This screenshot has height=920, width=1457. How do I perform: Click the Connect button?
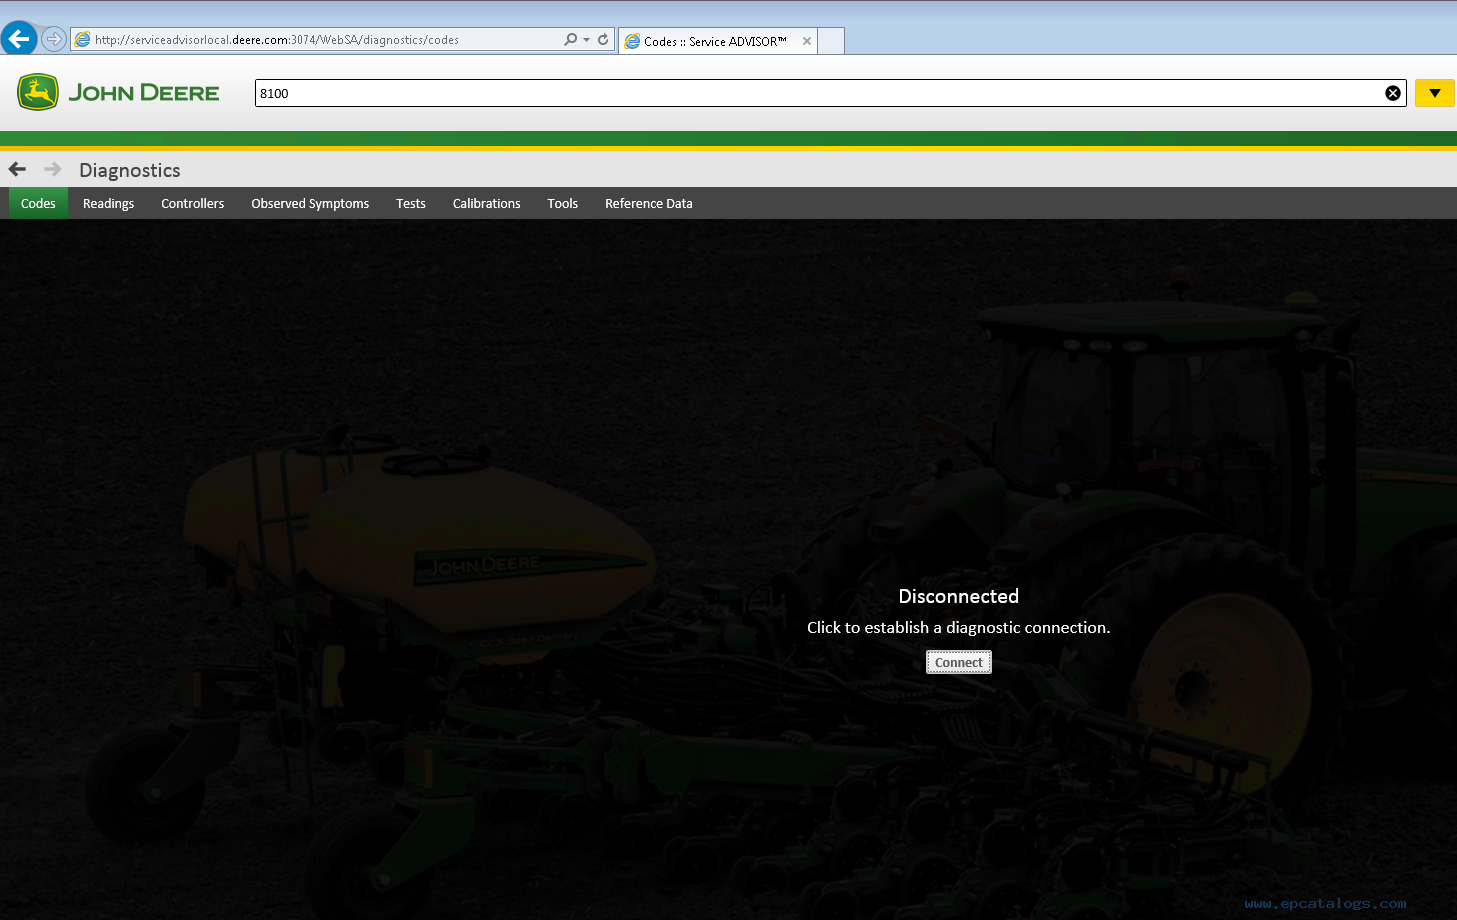958,662
